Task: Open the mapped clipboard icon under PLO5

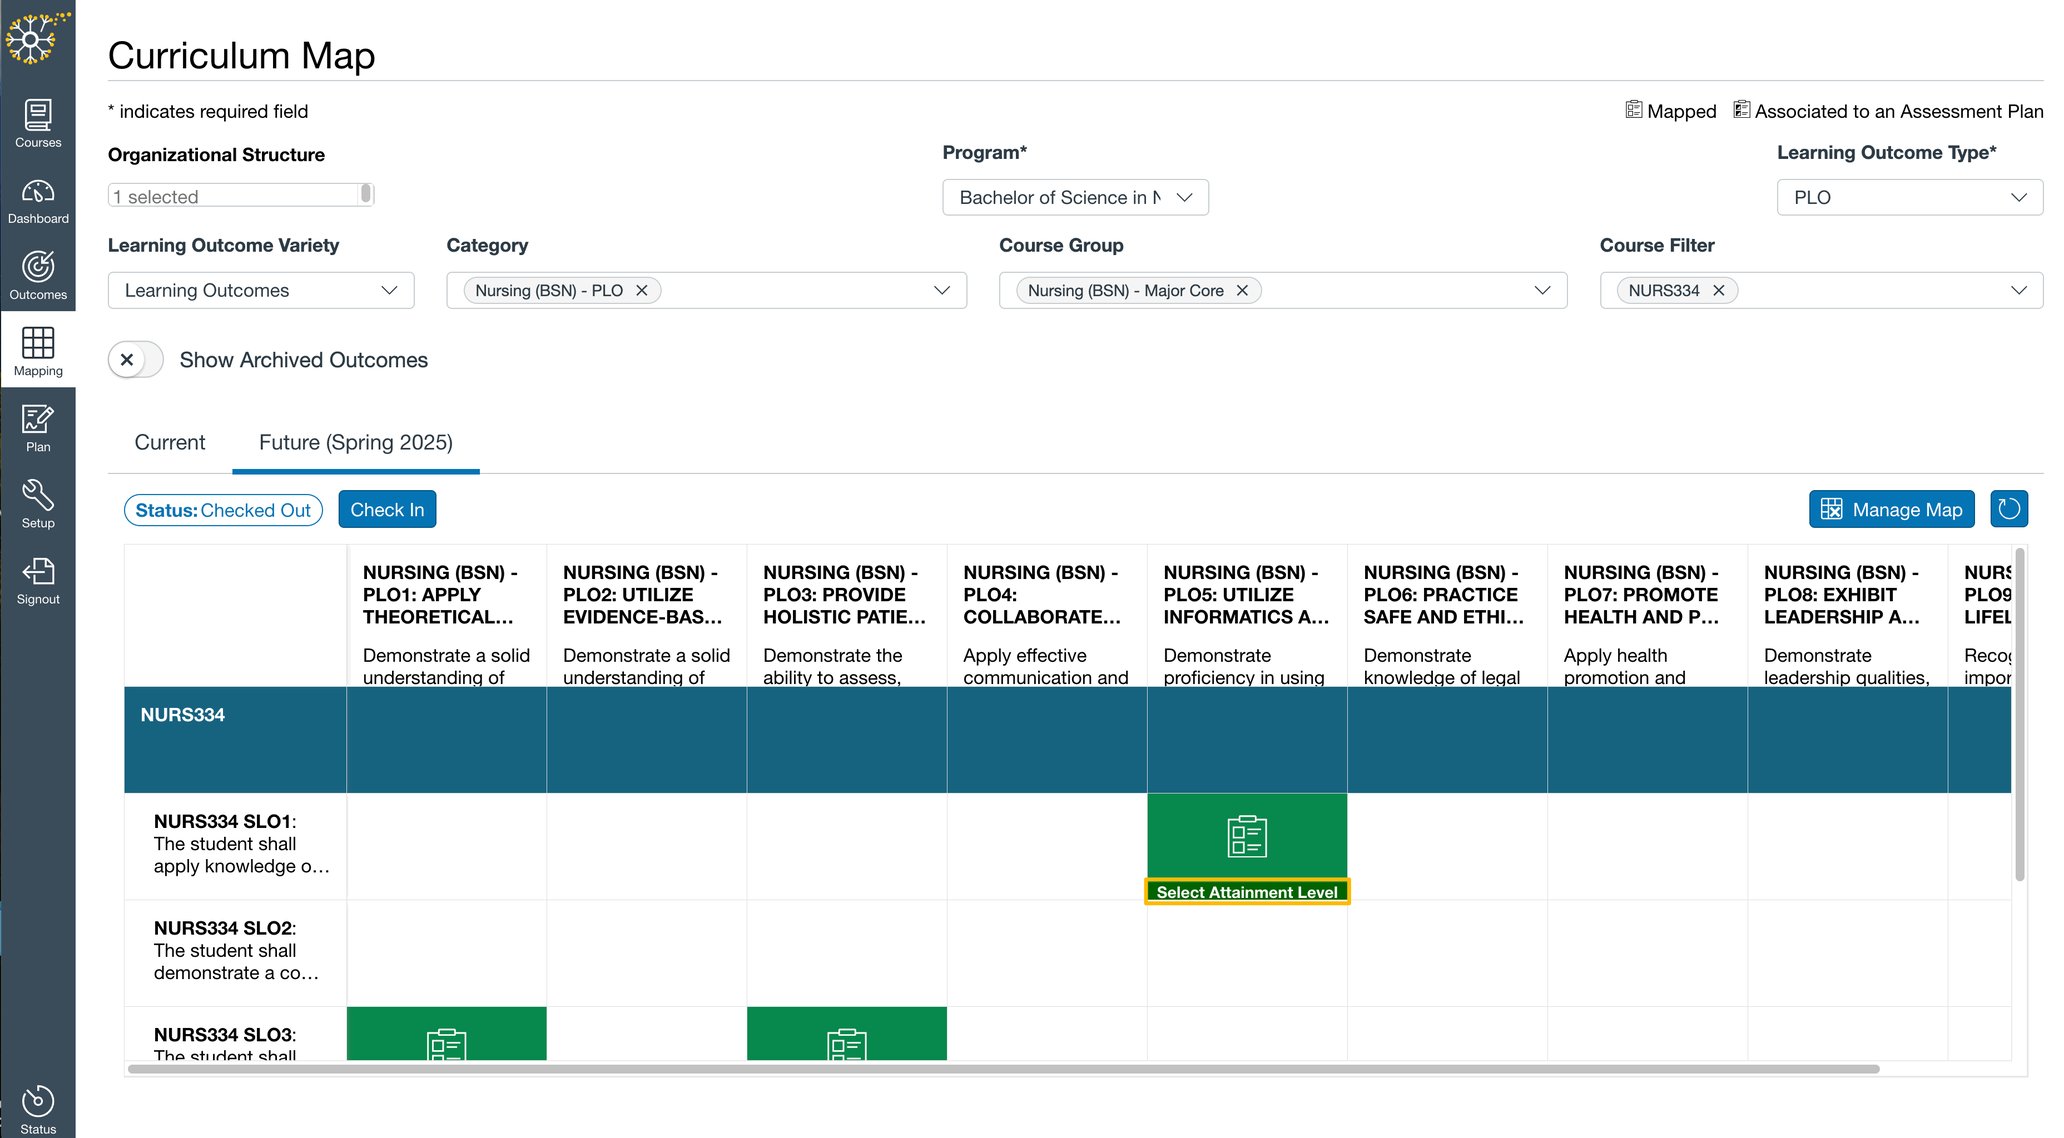Action: point(1246,836)
